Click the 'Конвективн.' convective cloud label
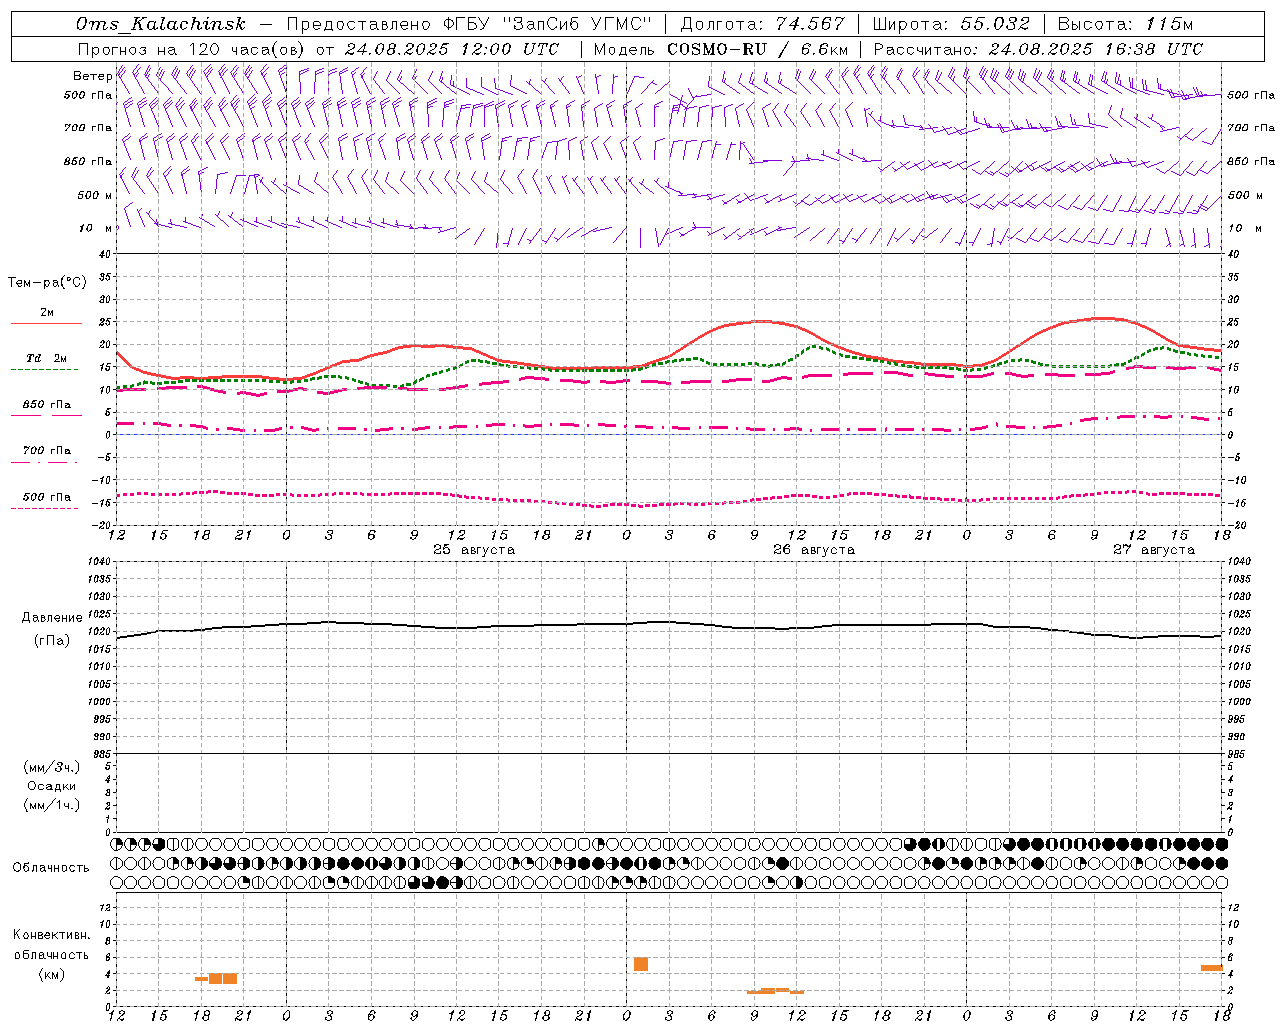The image size is (1280, 1024). [x=52, y=935]
